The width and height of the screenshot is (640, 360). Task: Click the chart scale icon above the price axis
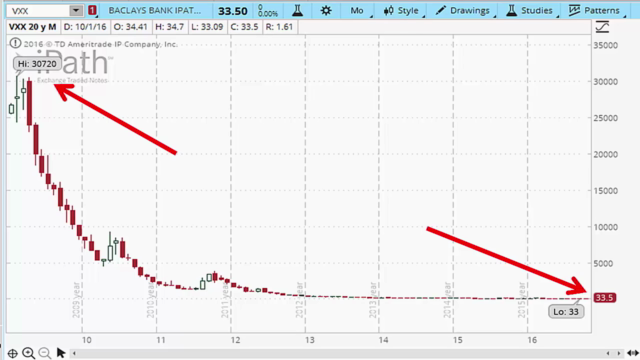[x=602, y=27]
